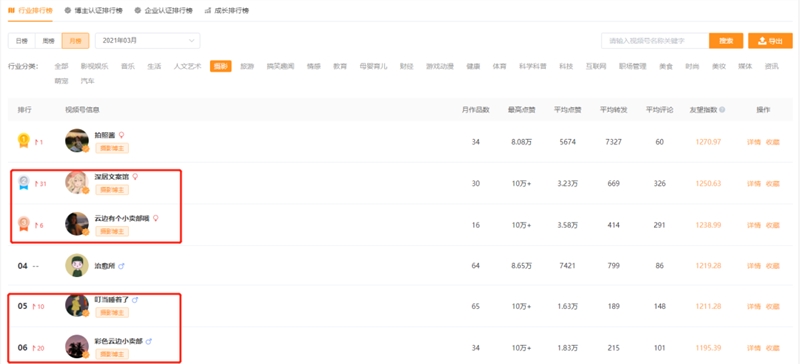Click male gender icon beside 叮当睡着了
800x364 pixels.
click(x=135, y=300)
